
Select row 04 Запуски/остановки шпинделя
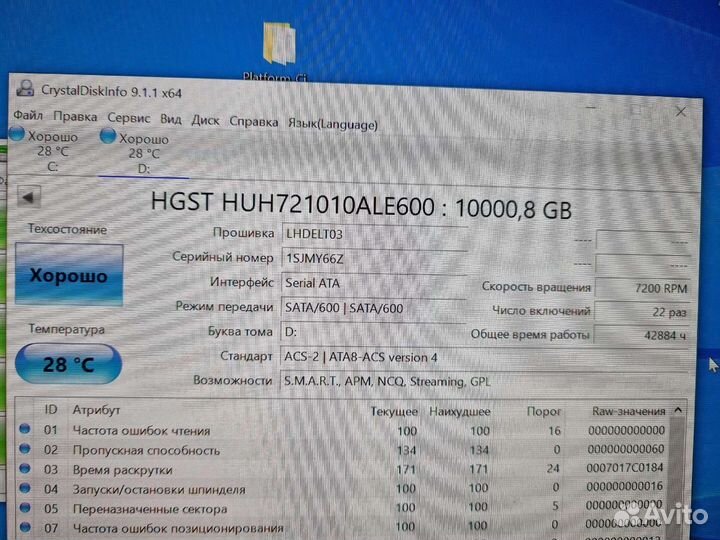coord(342,489)
